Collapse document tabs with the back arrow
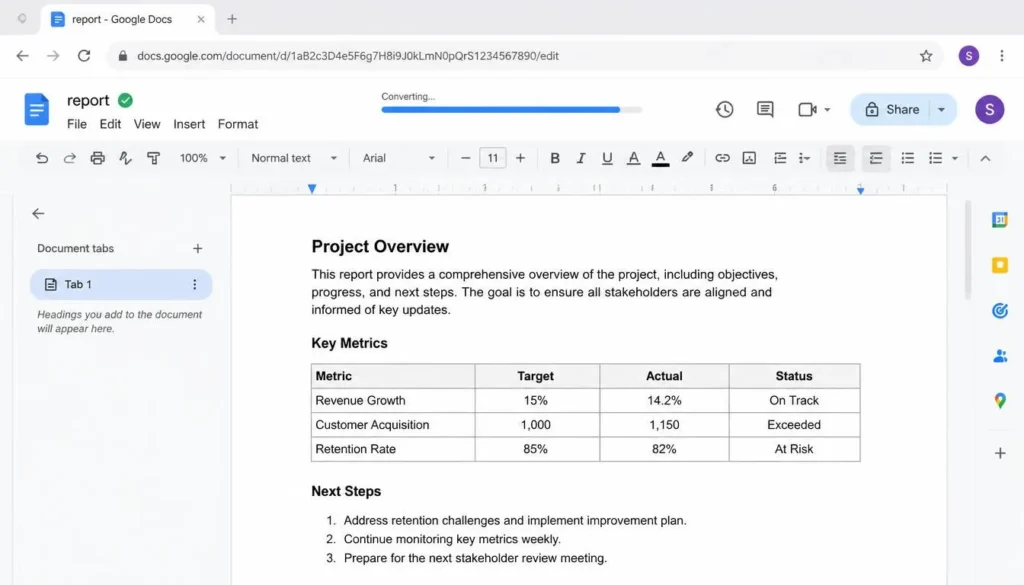The height and width of the screenshot is (585, 1024). 39,213
